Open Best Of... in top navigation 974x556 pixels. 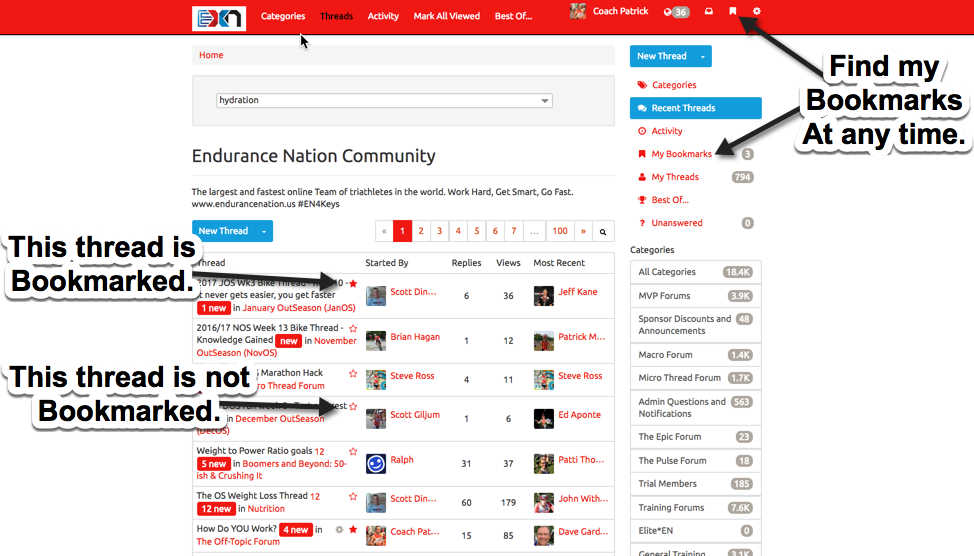[513, 16]
